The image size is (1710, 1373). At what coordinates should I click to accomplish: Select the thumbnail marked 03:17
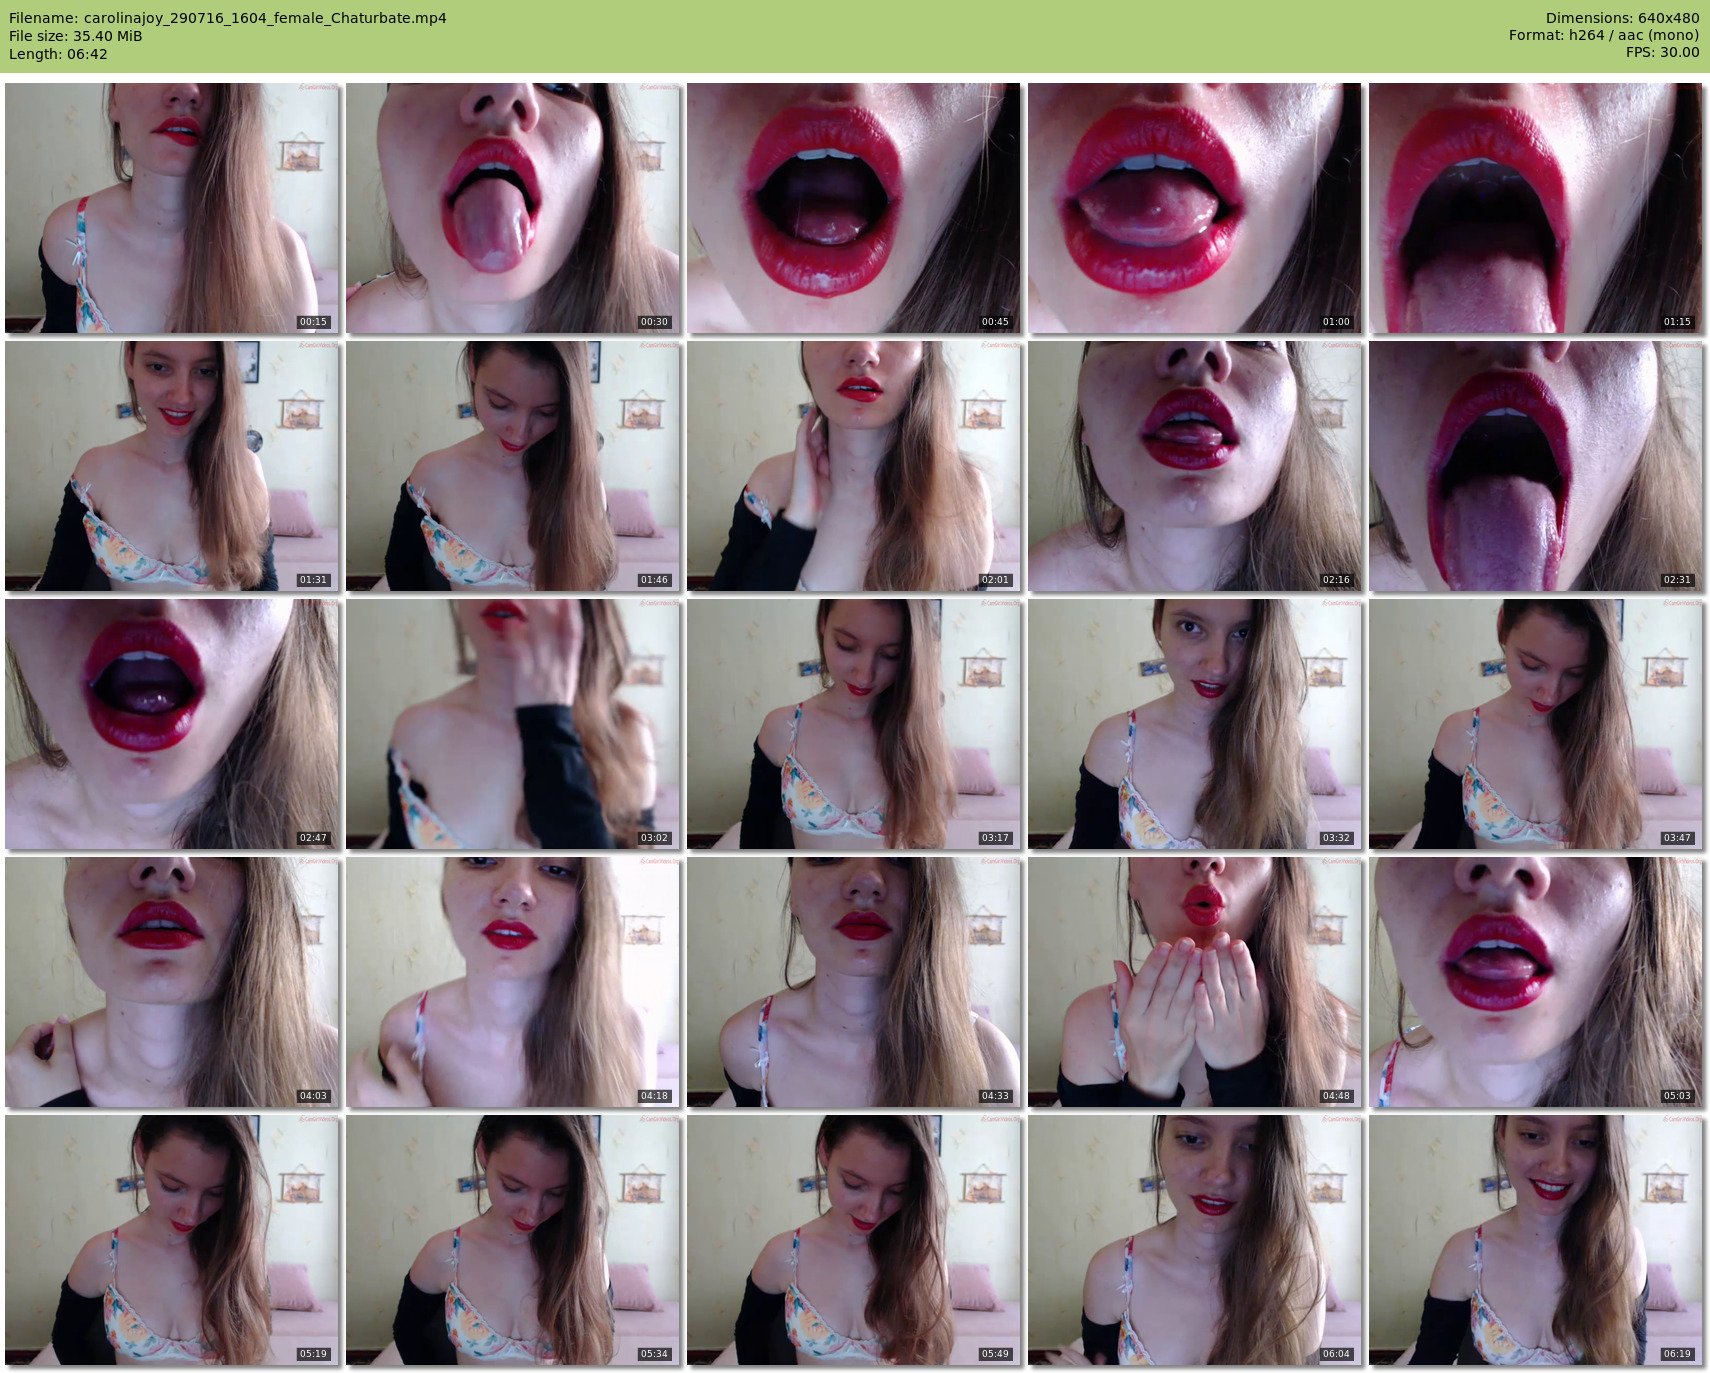click(x=854, y=724)
